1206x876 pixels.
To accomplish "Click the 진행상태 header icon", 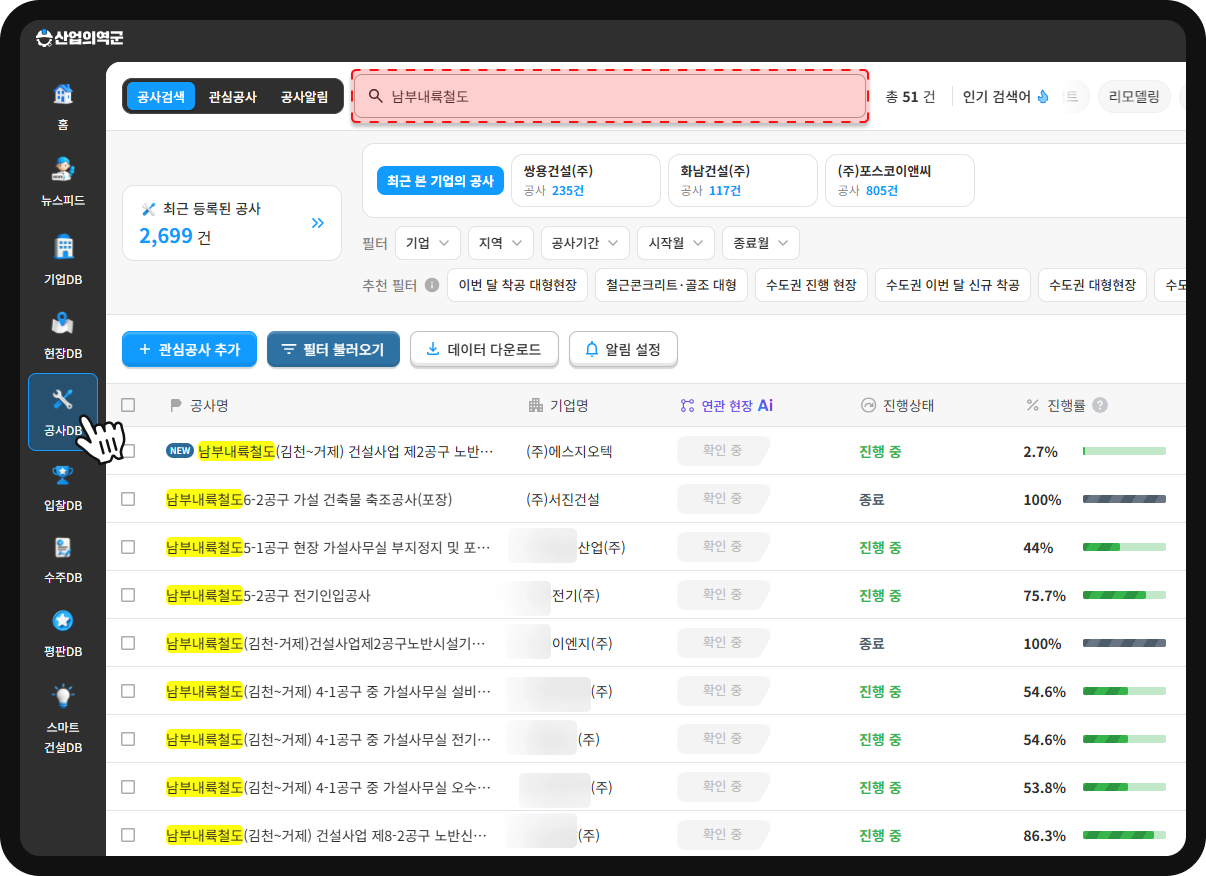I will coord(868,405).
